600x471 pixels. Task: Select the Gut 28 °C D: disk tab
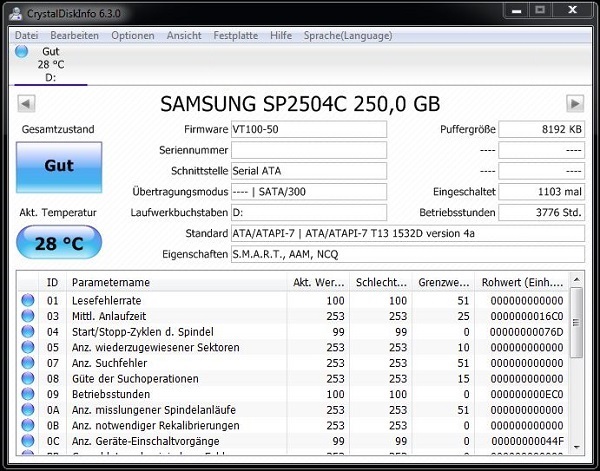pos(51,64)
